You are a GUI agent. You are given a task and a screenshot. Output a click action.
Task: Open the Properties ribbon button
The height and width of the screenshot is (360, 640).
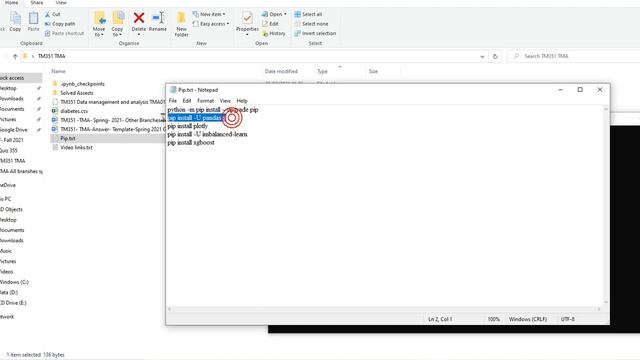[247, 23]
